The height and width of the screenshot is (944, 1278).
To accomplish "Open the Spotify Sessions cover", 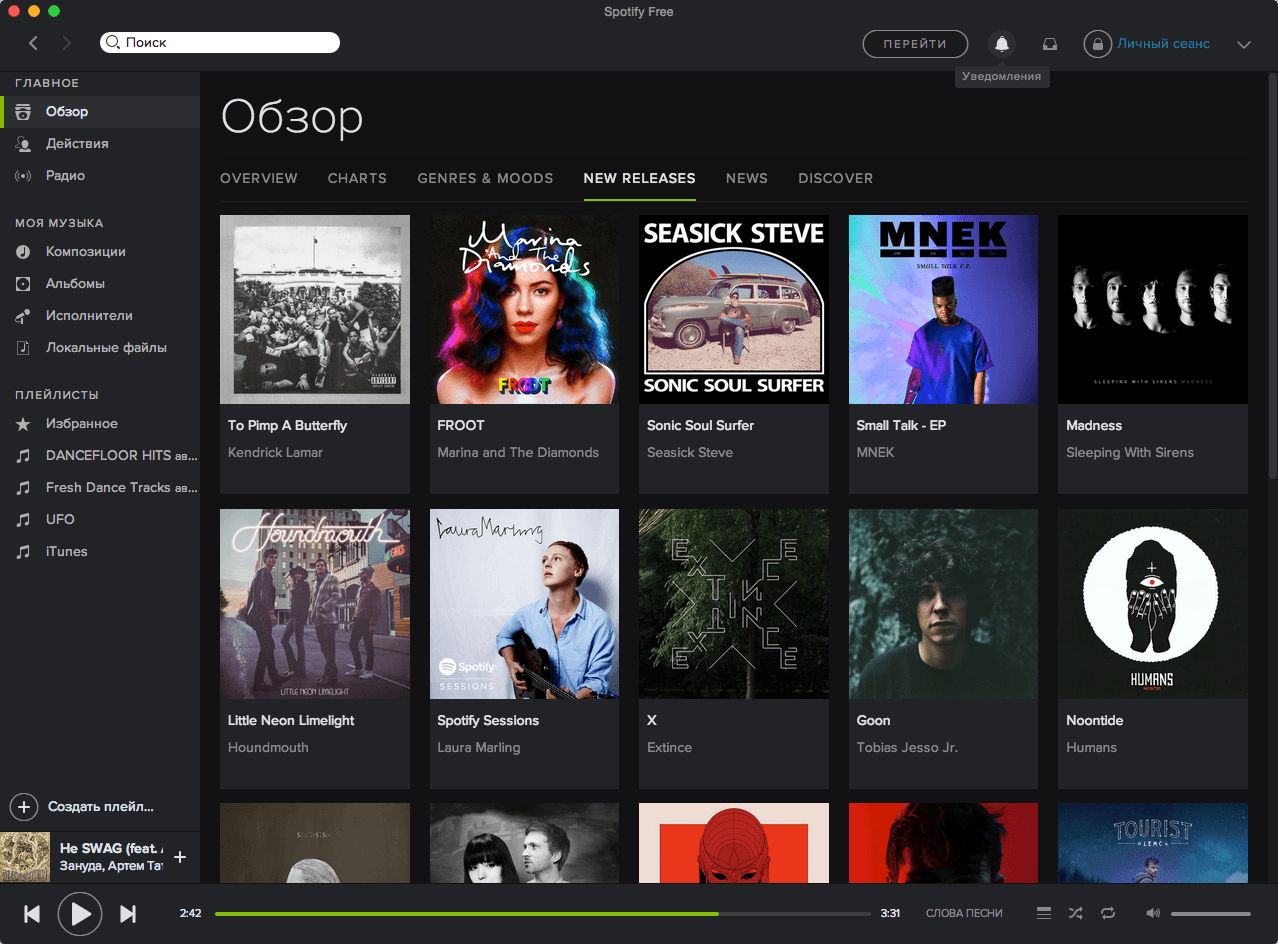I will point(524,604).
